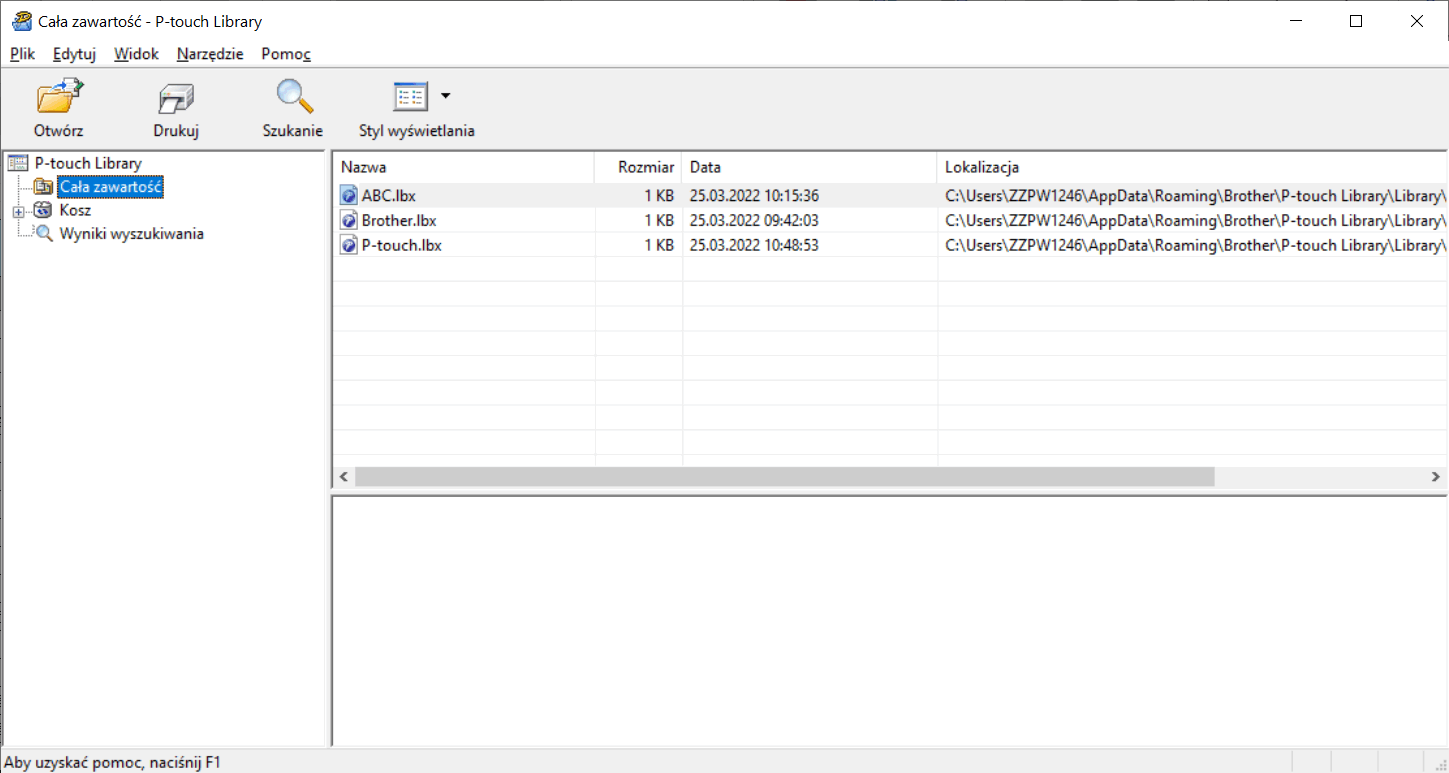1449x773 pixels.
Task: Expand the Kosz tree node
Action: pos(18,212)
